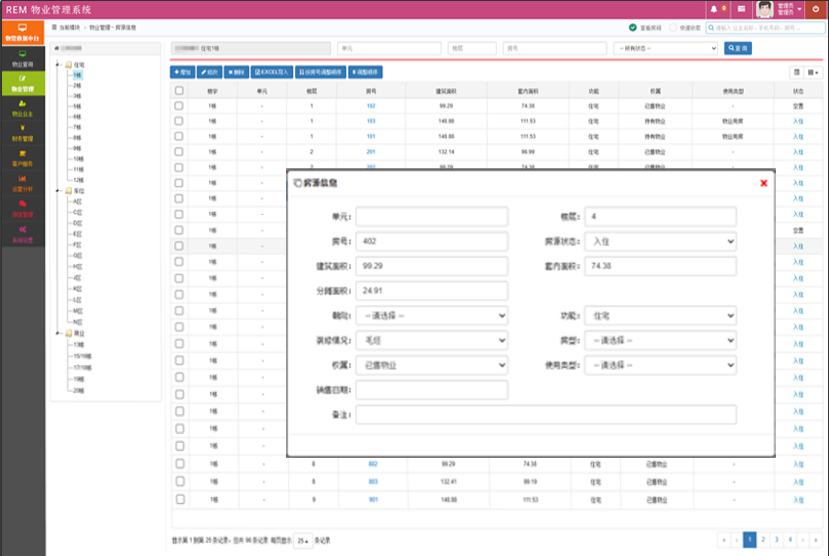This screenshot has height=556, width=829.
Task: Open the 使用类型 dropdown
Action: (x=660, y=365)
